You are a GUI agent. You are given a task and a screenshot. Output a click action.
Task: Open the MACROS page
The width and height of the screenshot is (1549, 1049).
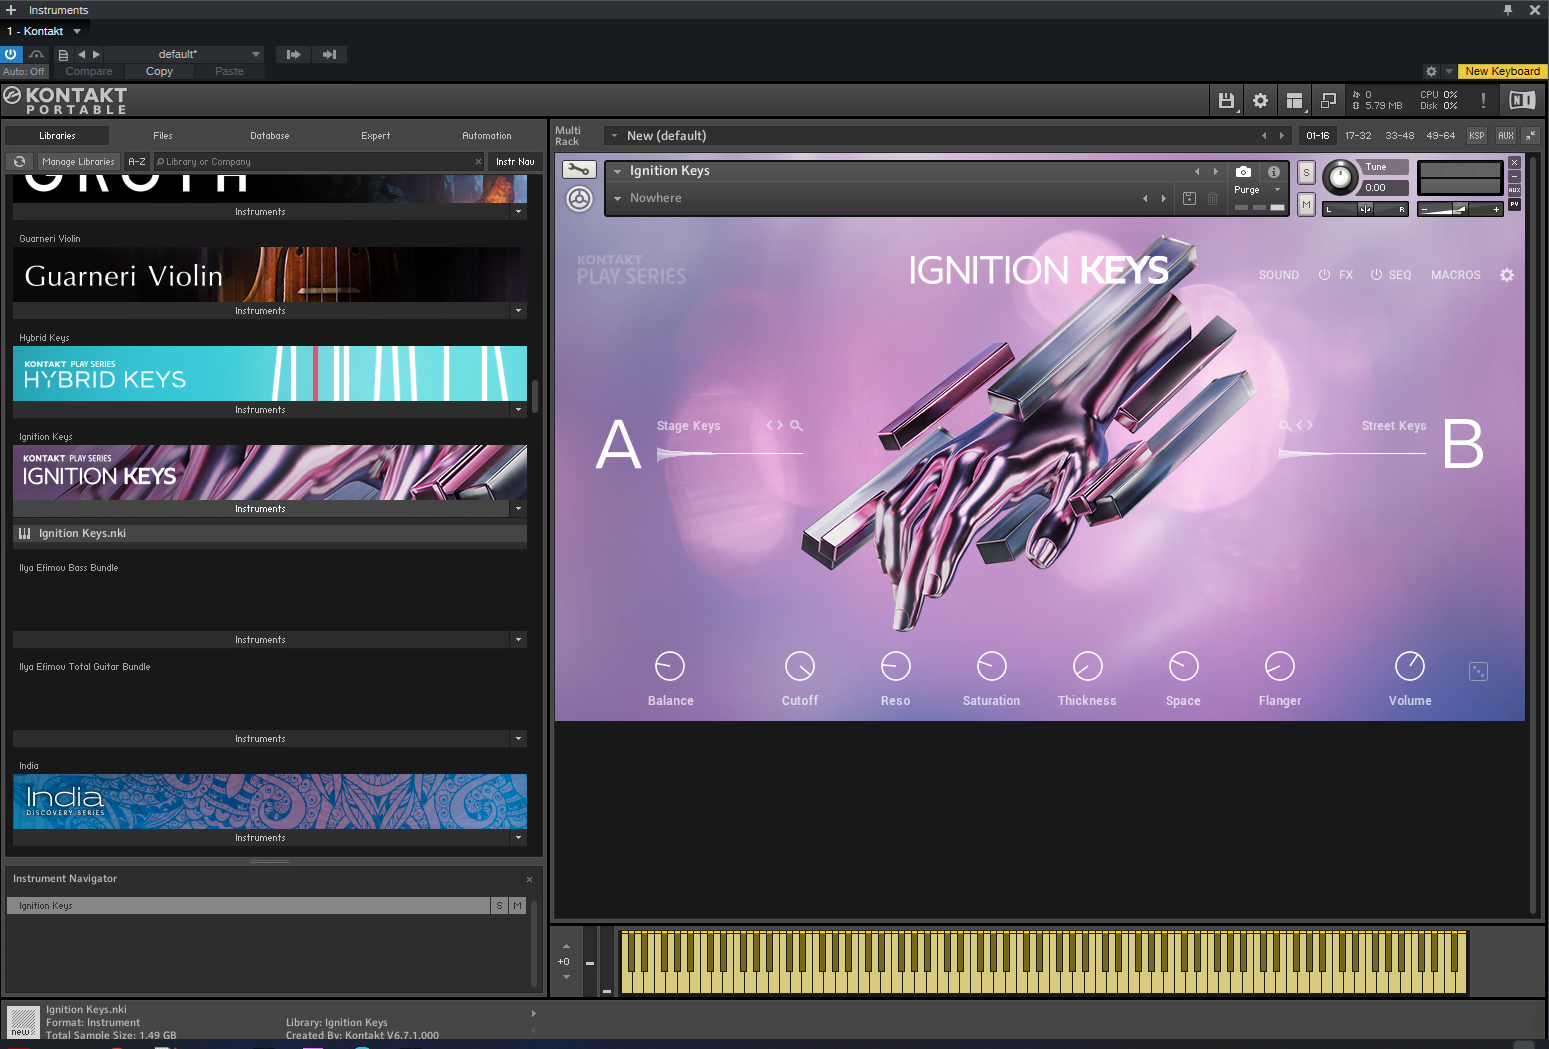1456,275
